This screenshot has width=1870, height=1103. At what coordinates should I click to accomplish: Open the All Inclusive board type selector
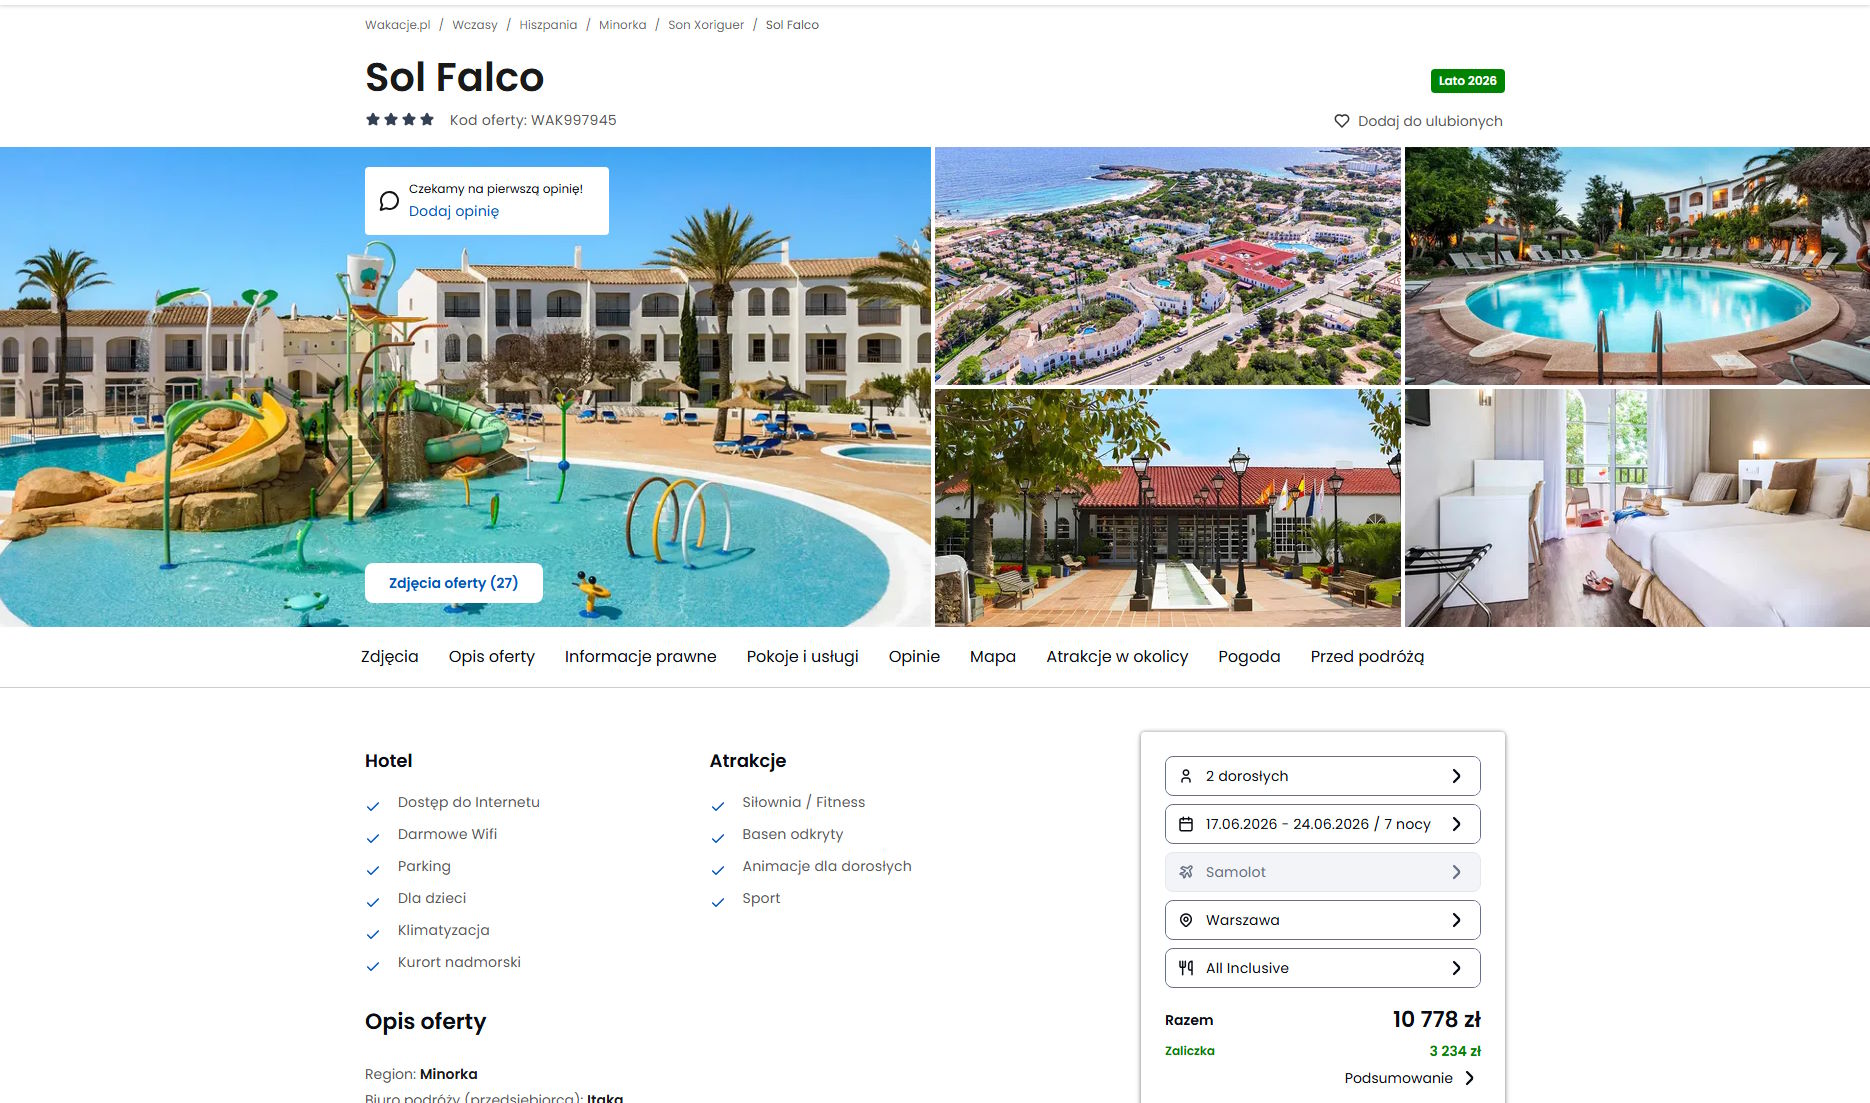coord(1322,968)
